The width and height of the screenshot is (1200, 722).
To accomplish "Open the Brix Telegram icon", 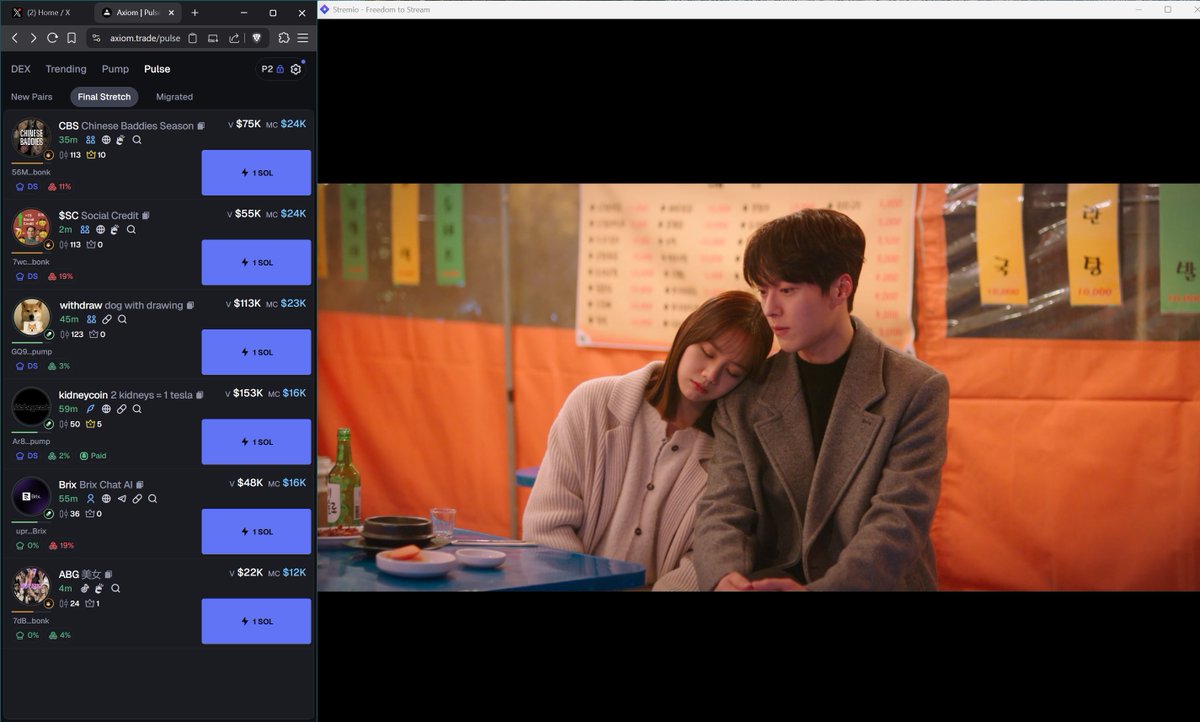I will [122, 498].
